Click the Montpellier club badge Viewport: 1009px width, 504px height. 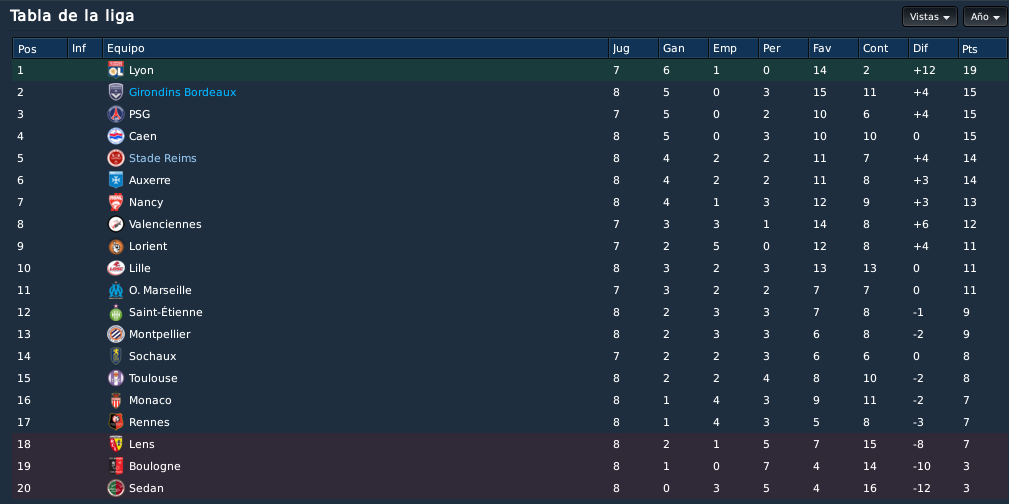pos(116,334)
